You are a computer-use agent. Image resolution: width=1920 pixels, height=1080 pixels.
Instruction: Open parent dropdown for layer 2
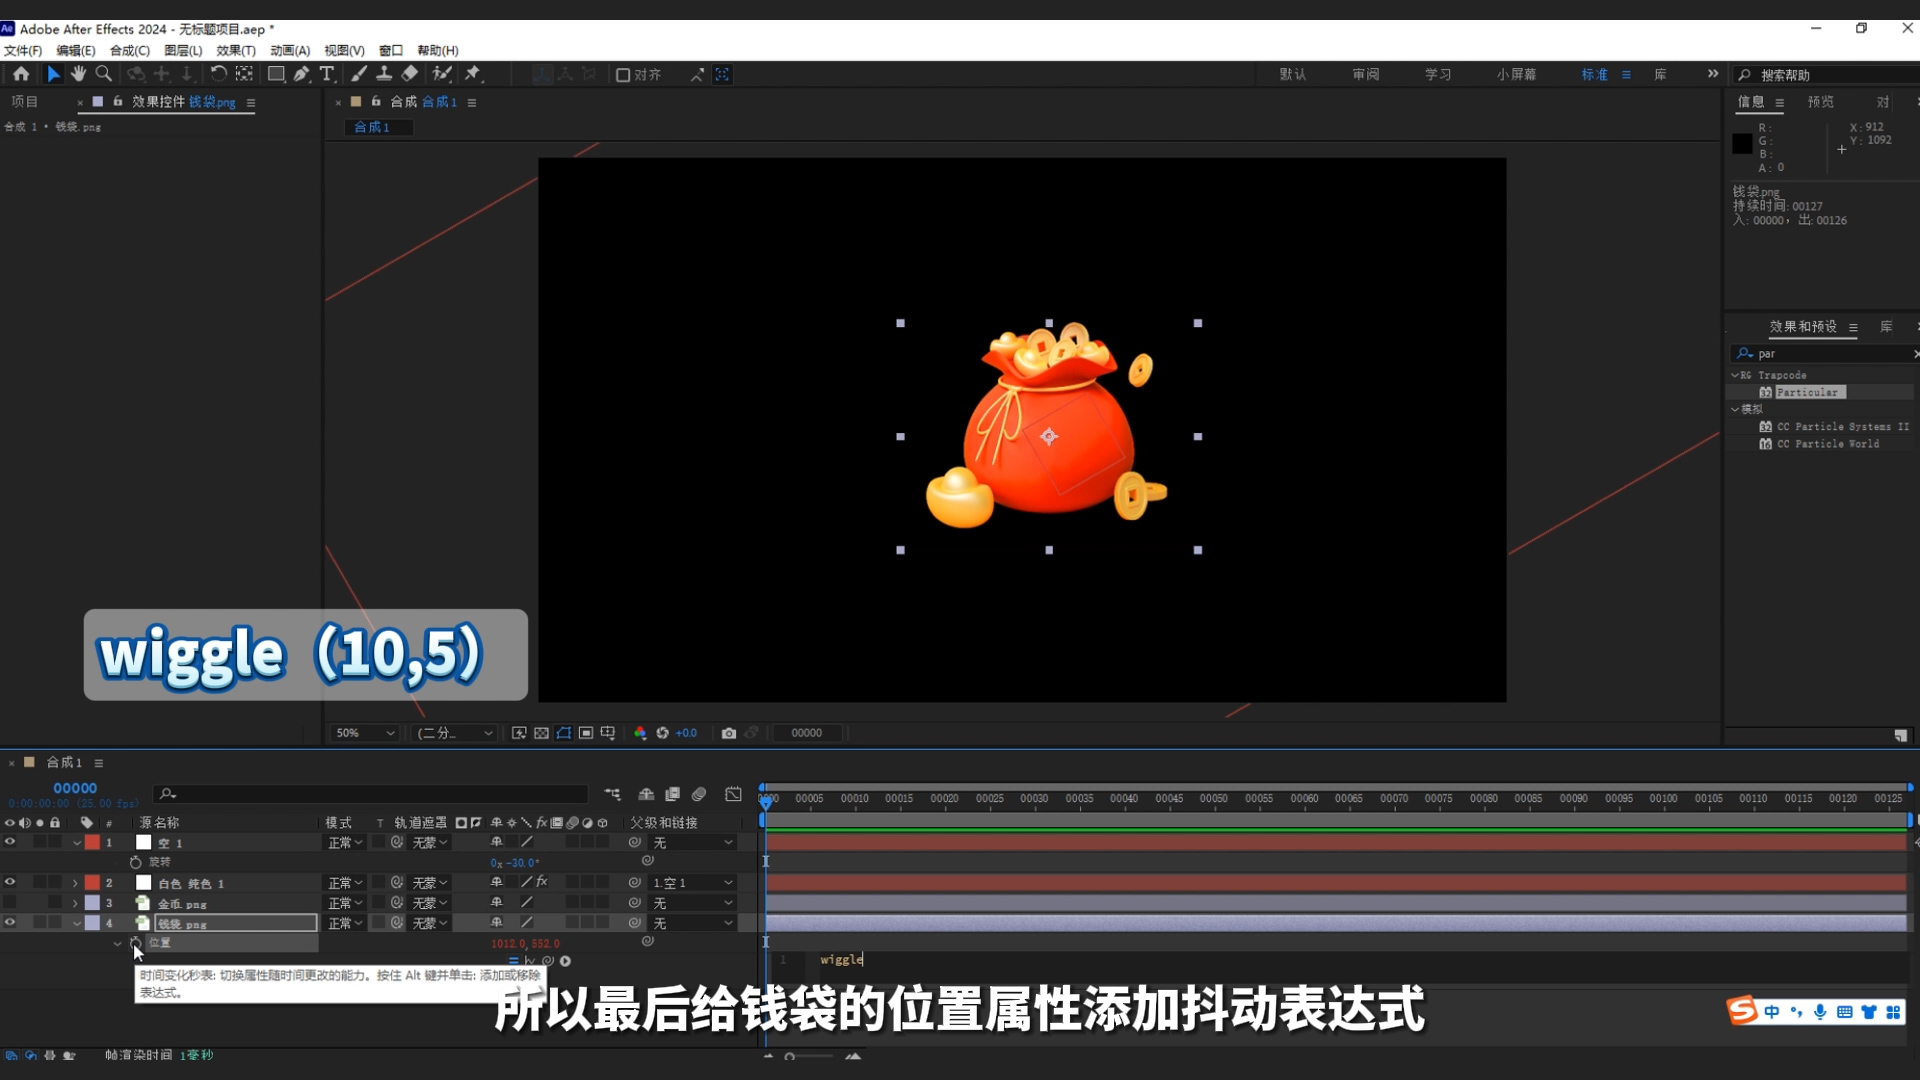(693, 883)
